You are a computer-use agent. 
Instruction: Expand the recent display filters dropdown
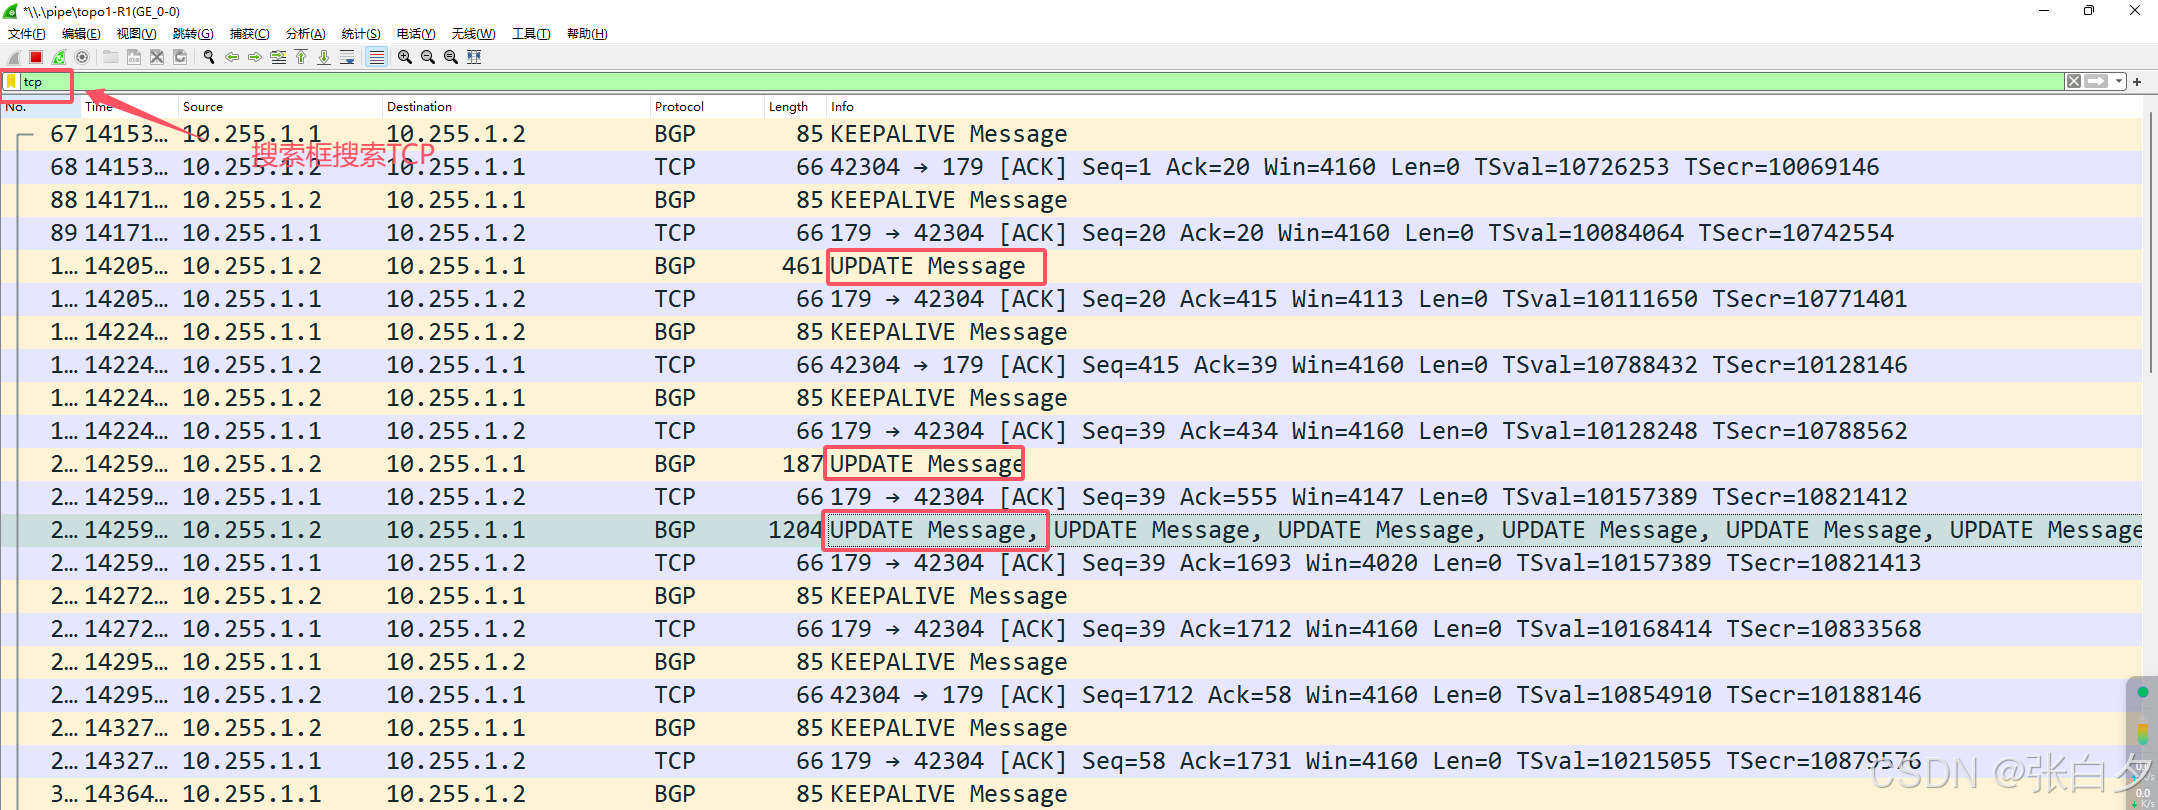(2119, 82)
